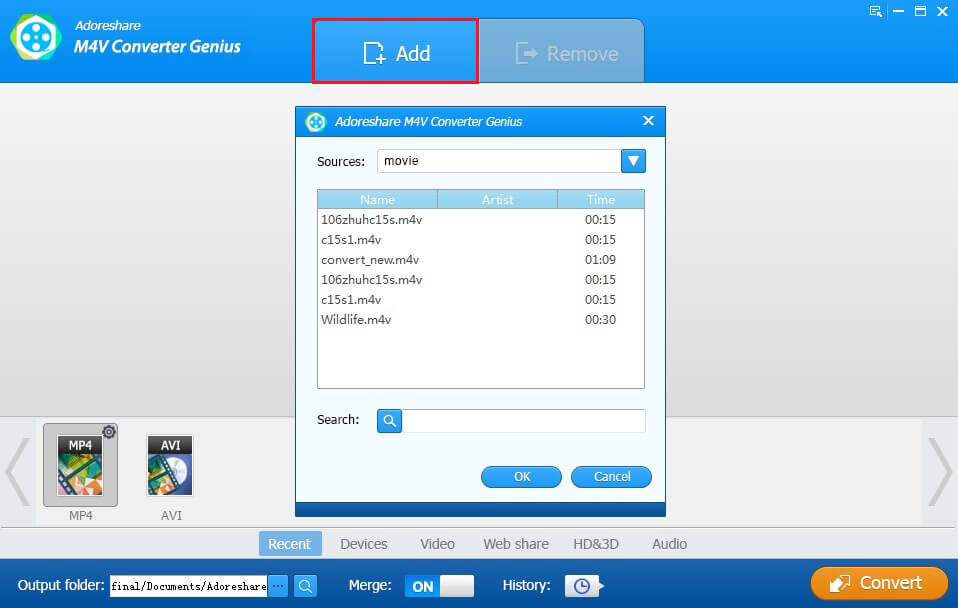Open settings gear on the MP4 thumbnail
Image resolution: width=958 pixels, height=608 pixels.
coord(109,431)
